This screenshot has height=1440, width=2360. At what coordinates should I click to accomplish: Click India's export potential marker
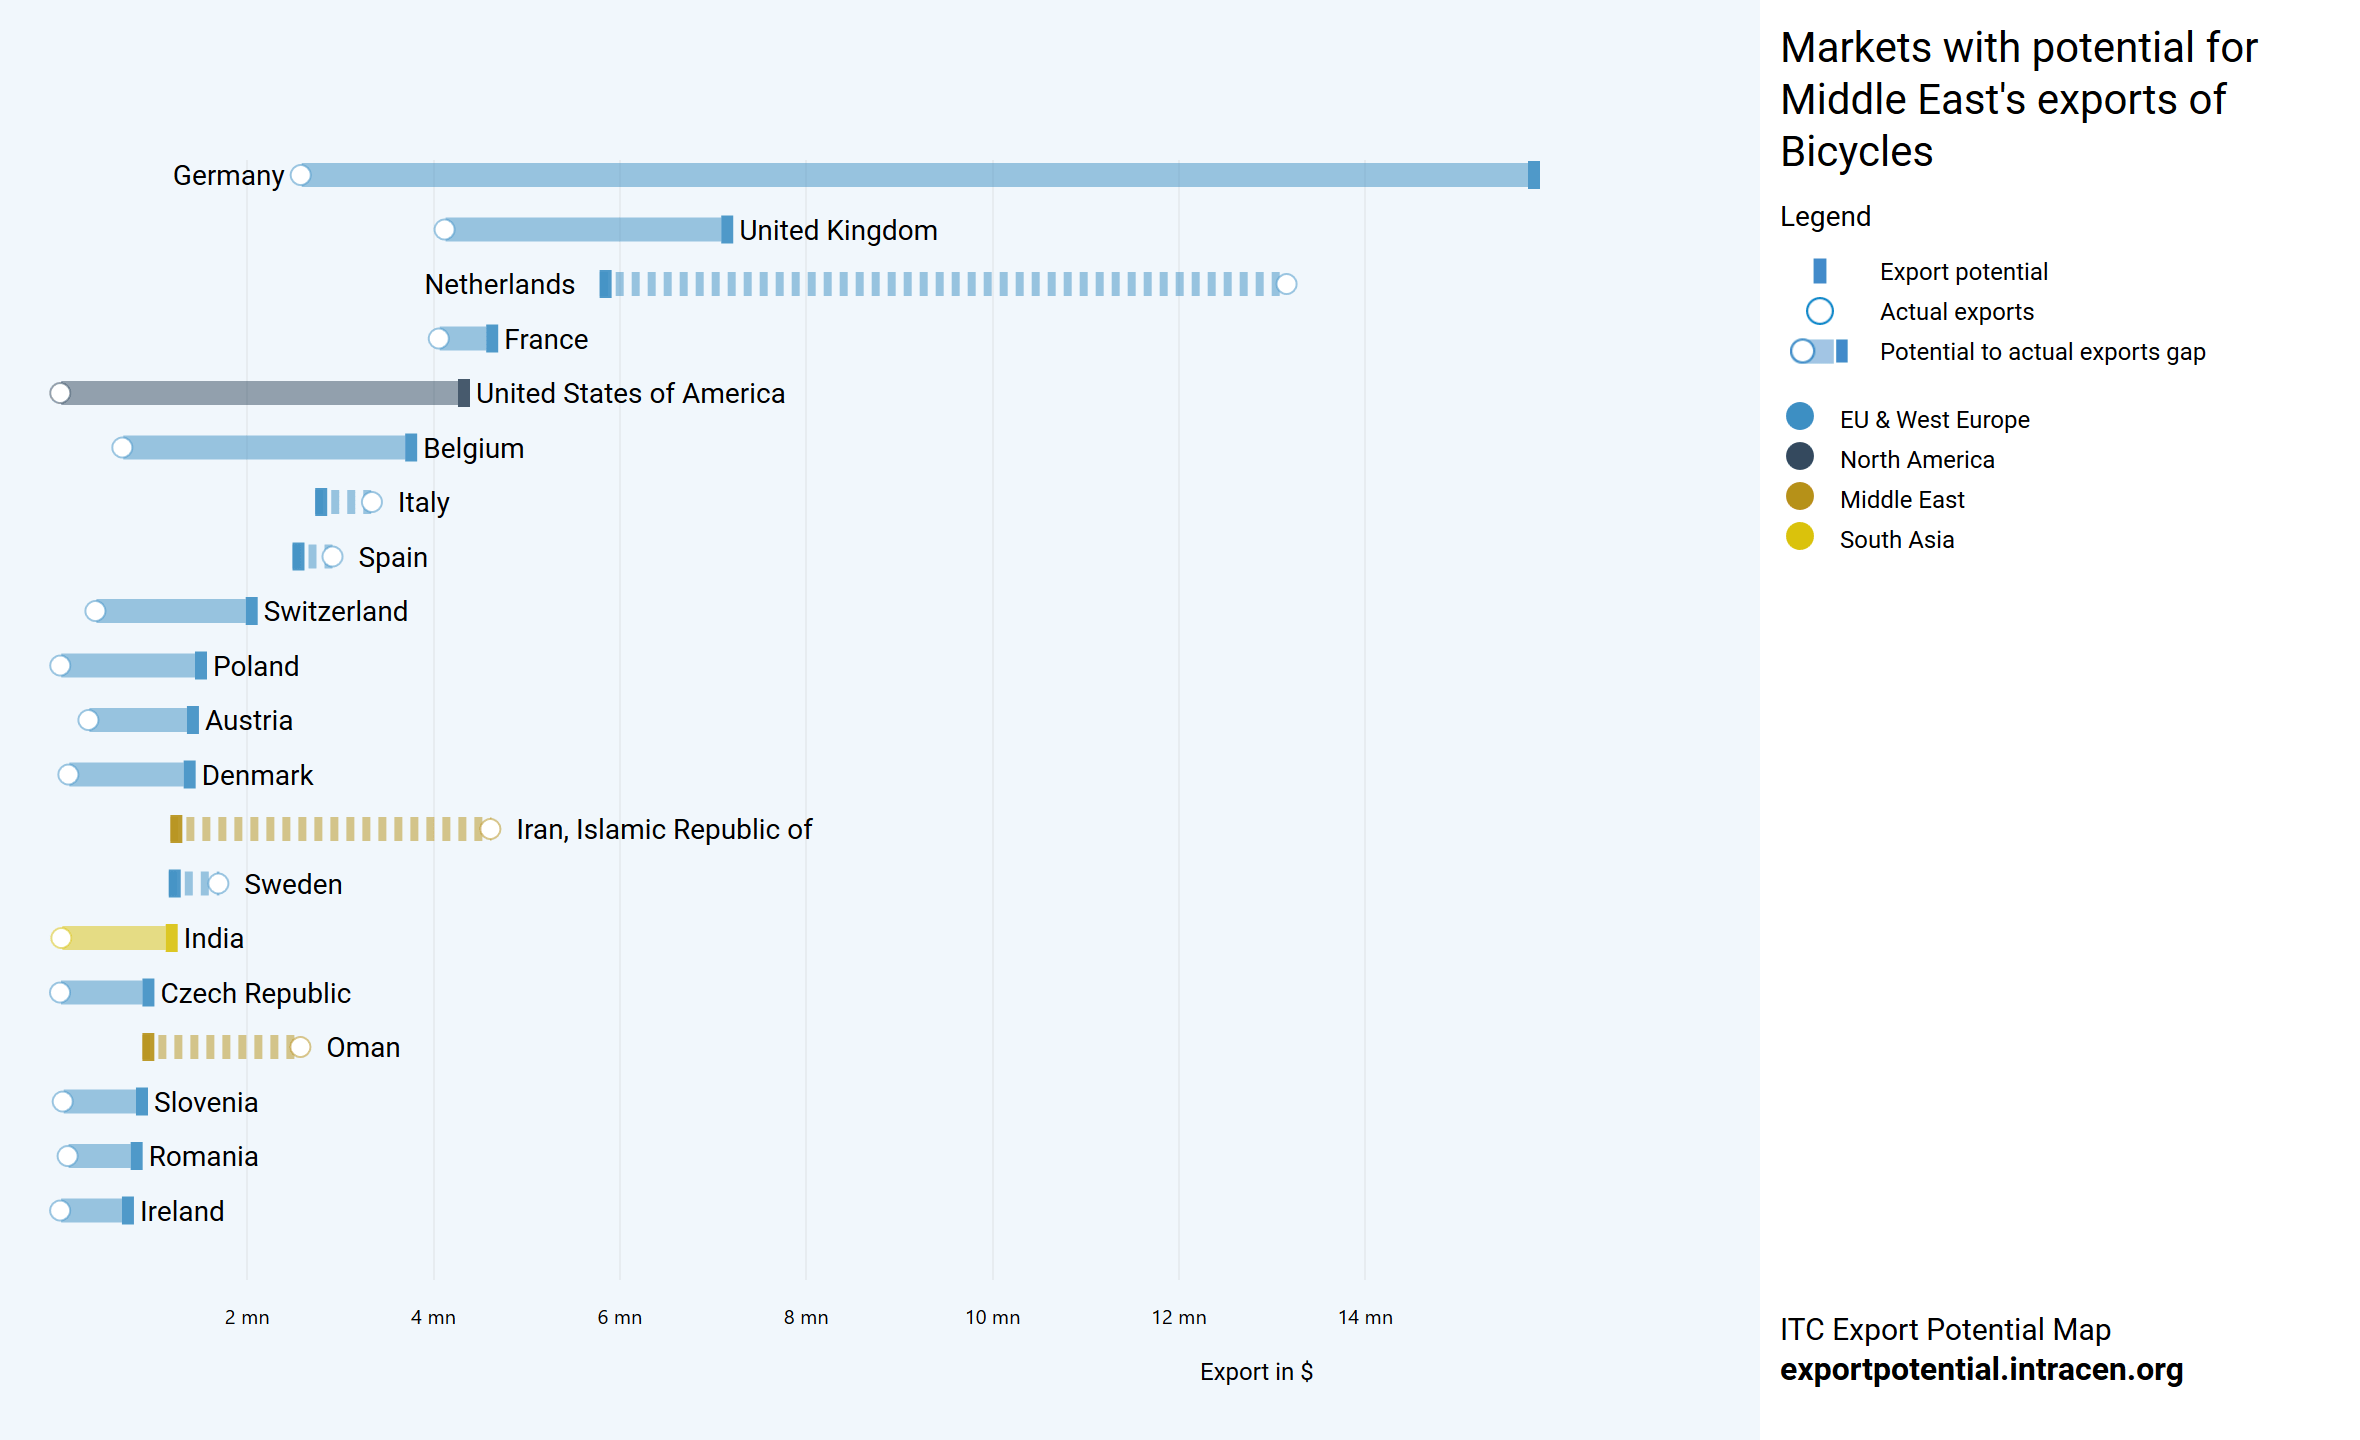172,938
